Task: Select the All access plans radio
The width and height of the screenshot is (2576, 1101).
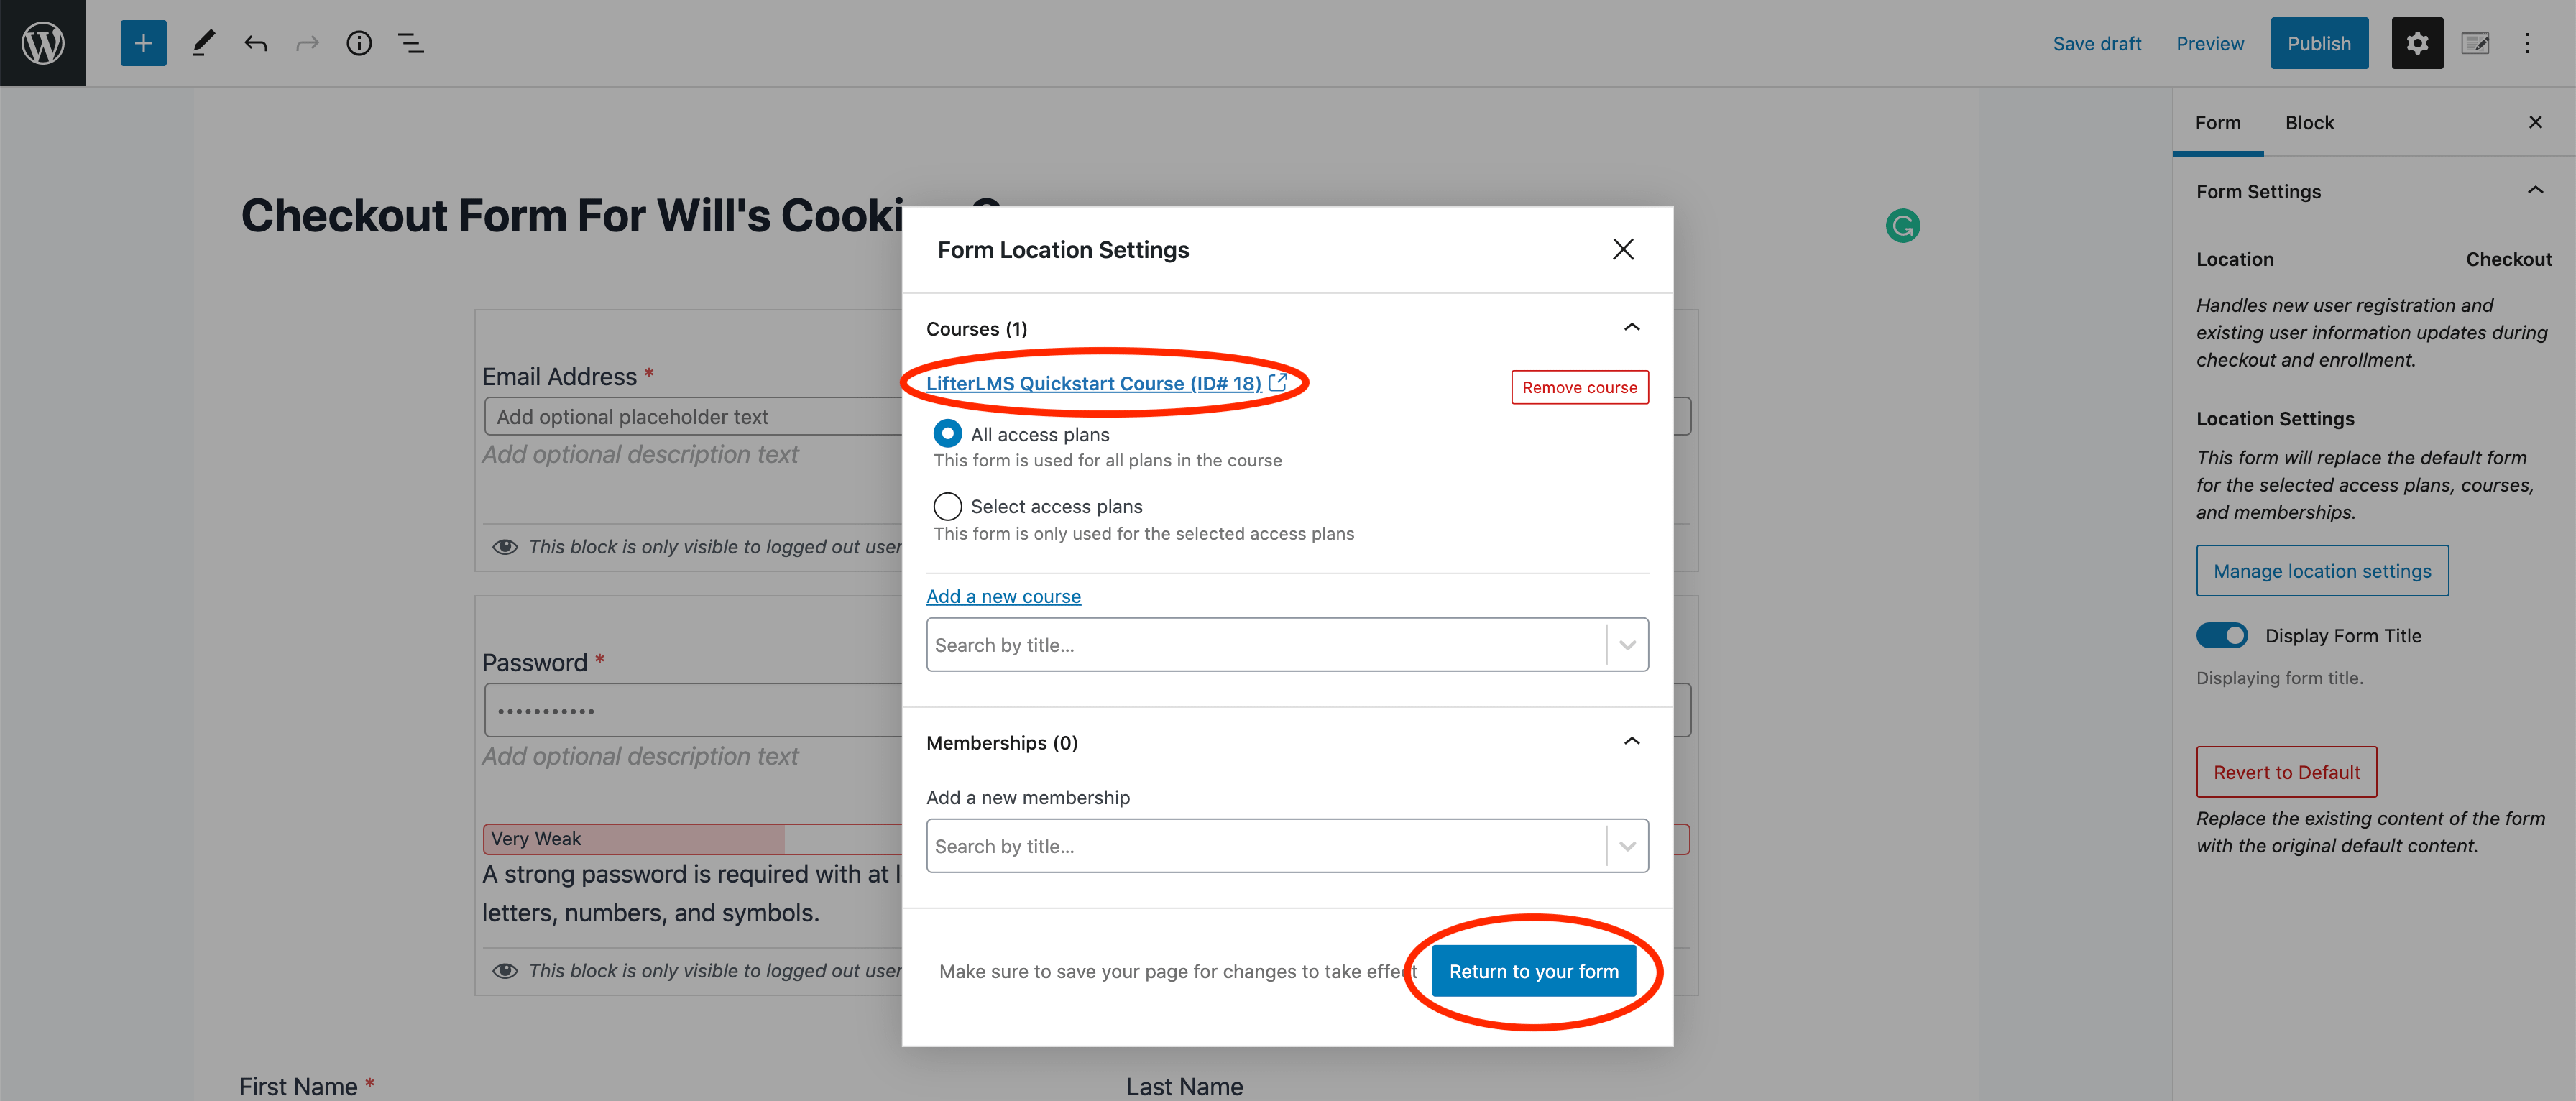Action: tap(947, 434)
